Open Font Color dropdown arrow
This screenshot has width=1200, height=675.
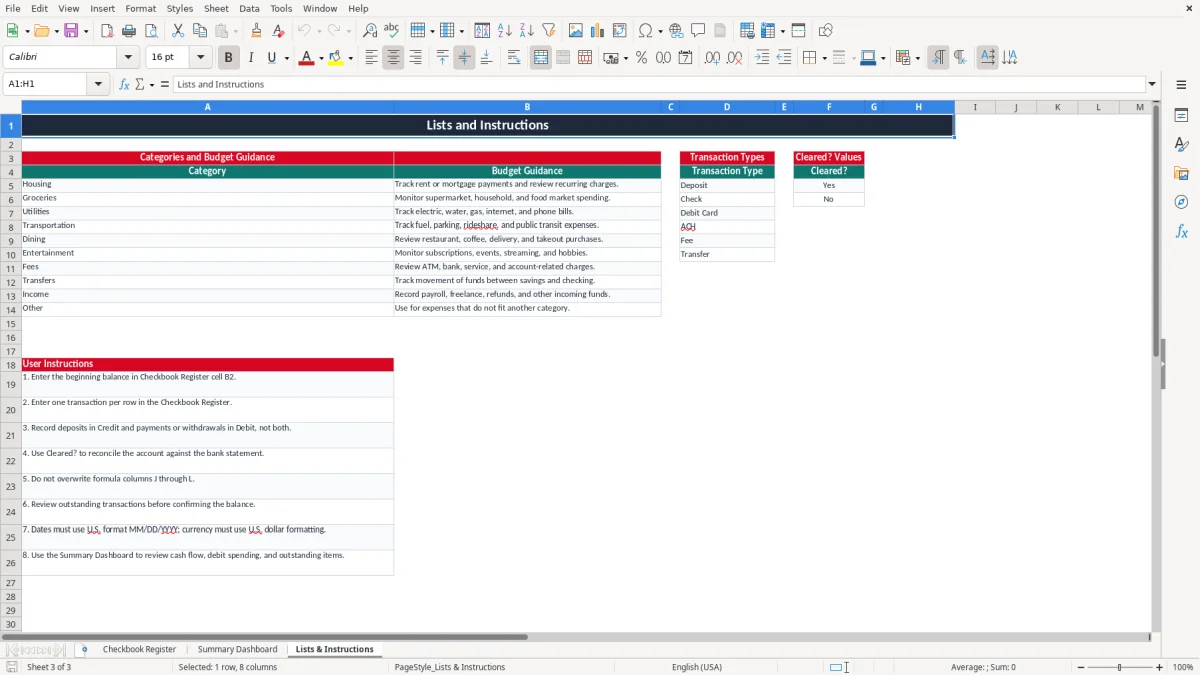pyautogui.click(x=321, y=58)
